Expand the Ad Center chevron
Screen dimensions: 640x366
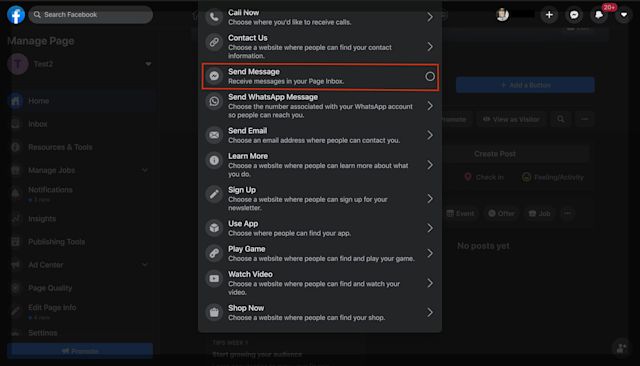(x=145, y=265)
